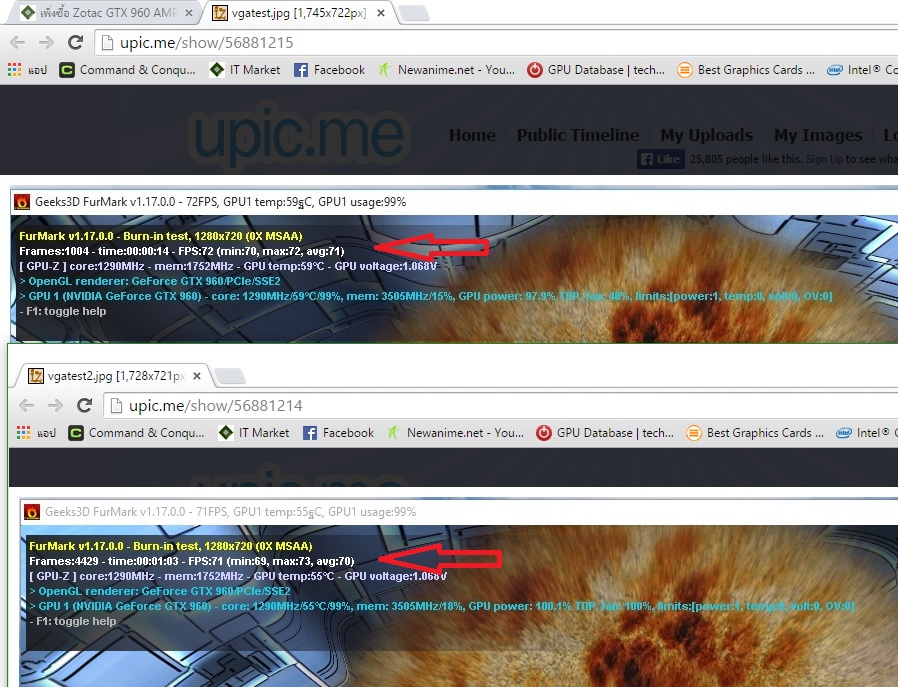Go back in the lower browser window
Viewport: 898px width, 687px height.
26,405
